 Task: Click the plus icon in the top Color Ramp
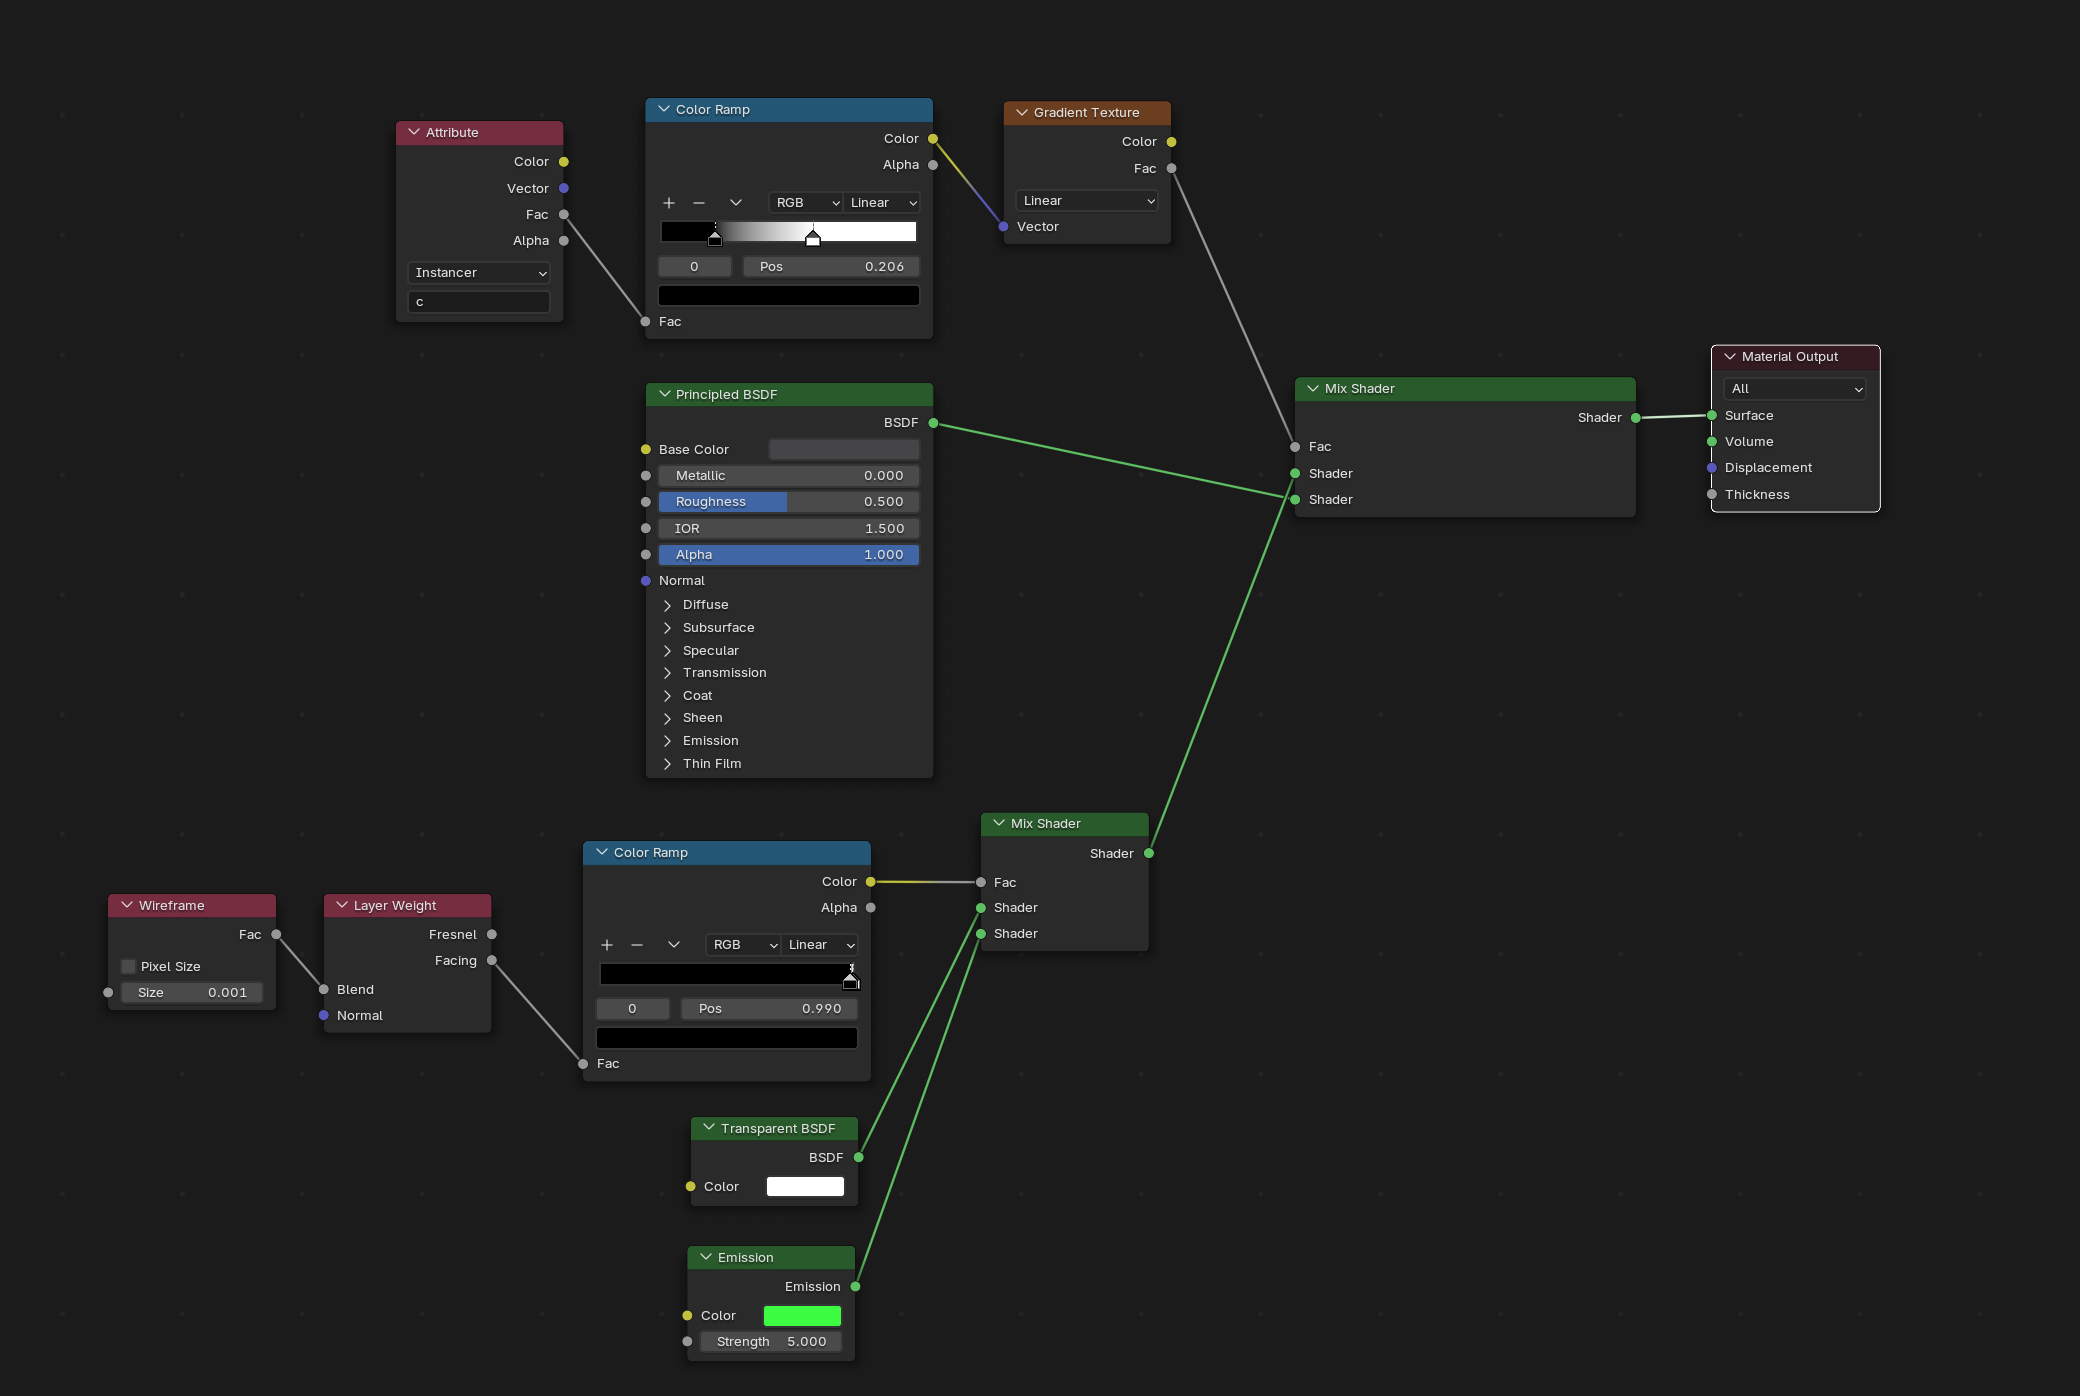[669, 203]
